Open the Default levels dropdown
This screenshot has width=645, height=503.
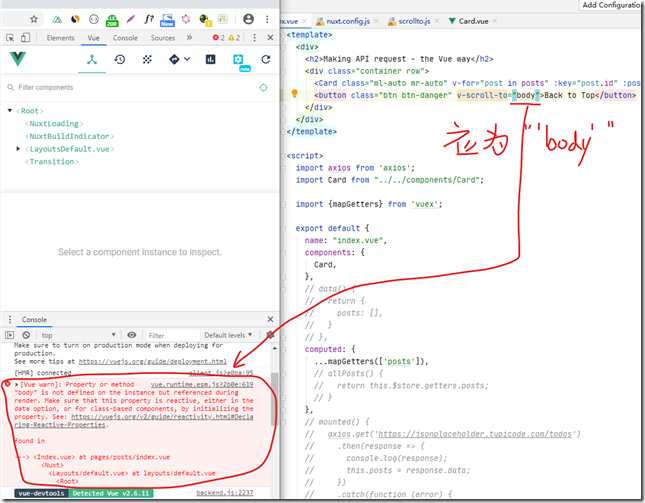pos(228,335)
